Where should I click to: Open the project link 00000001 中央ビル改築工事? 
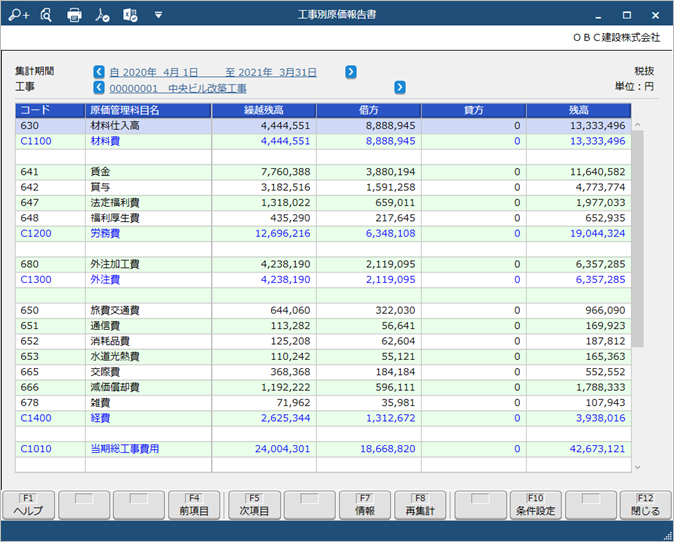[178, 89]
